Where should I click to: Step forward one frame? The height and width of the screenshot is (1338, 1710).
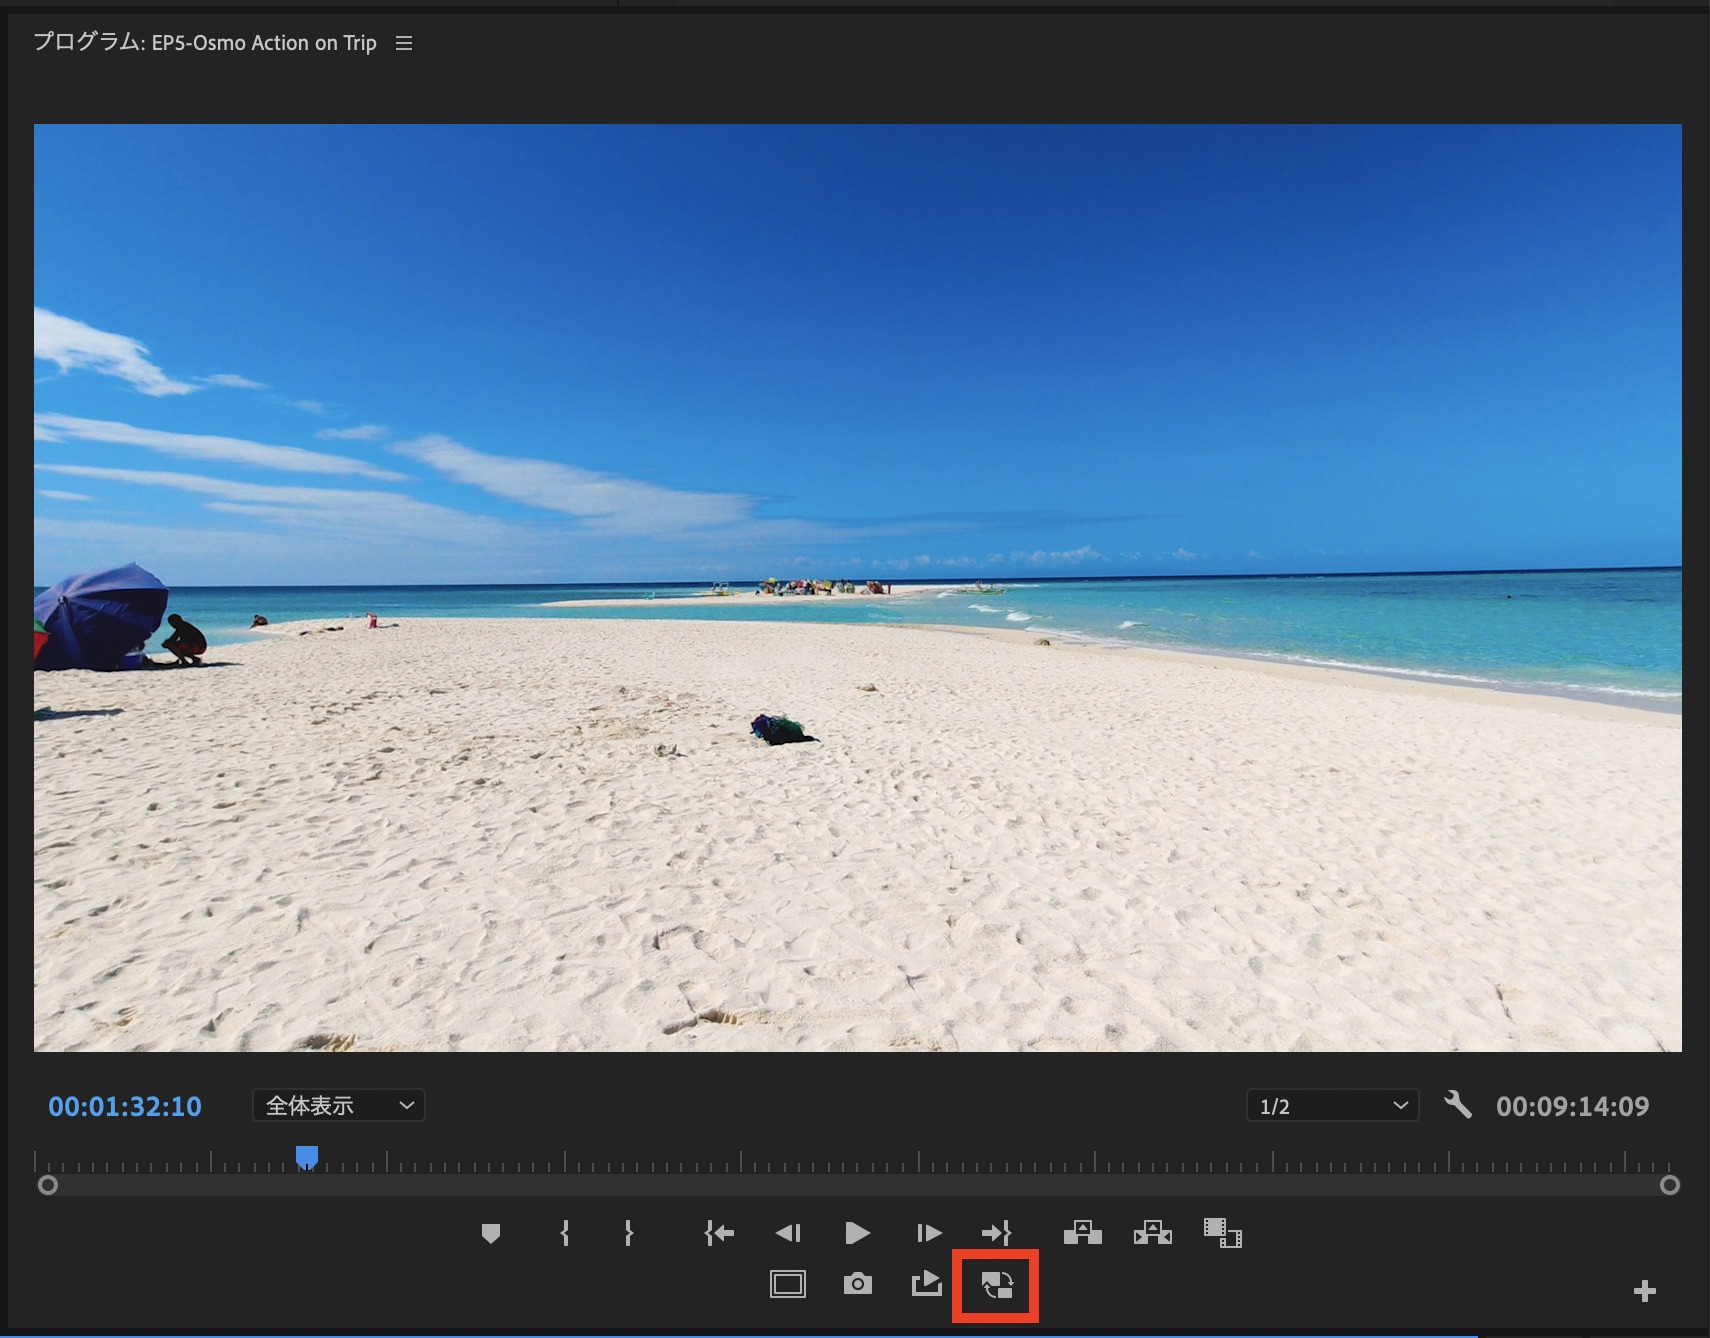[928, 1233]
